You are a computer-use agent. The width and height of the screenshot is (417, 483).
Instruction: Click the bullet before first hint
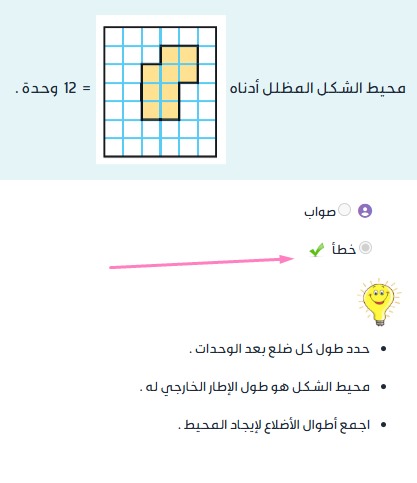click(x=383, y=349)
